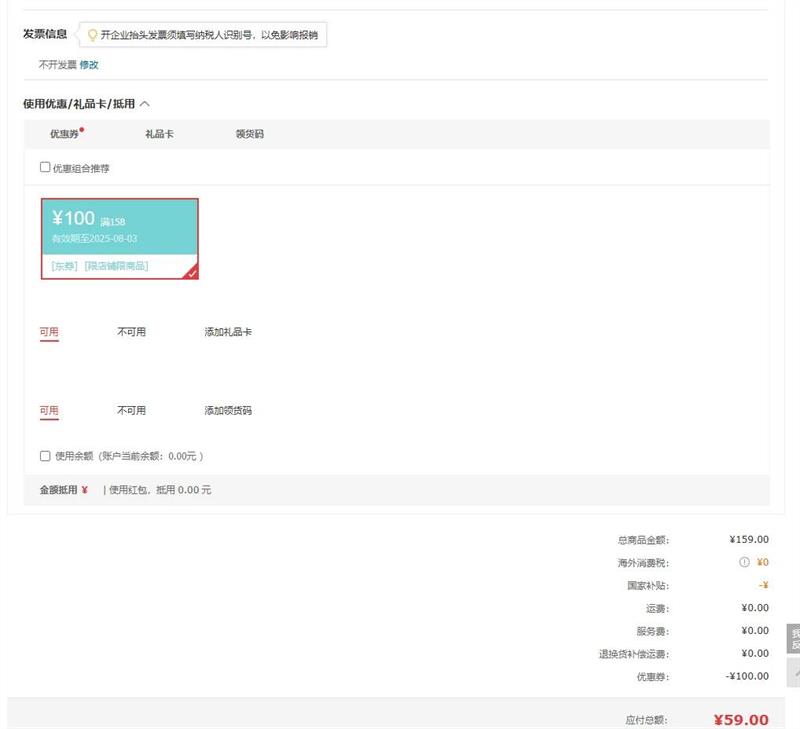The width and height of the screenshot is (800, 729).
Task: Show 不可用 pickup codes list
Action: pyautogui.click(x=131, y=411)
